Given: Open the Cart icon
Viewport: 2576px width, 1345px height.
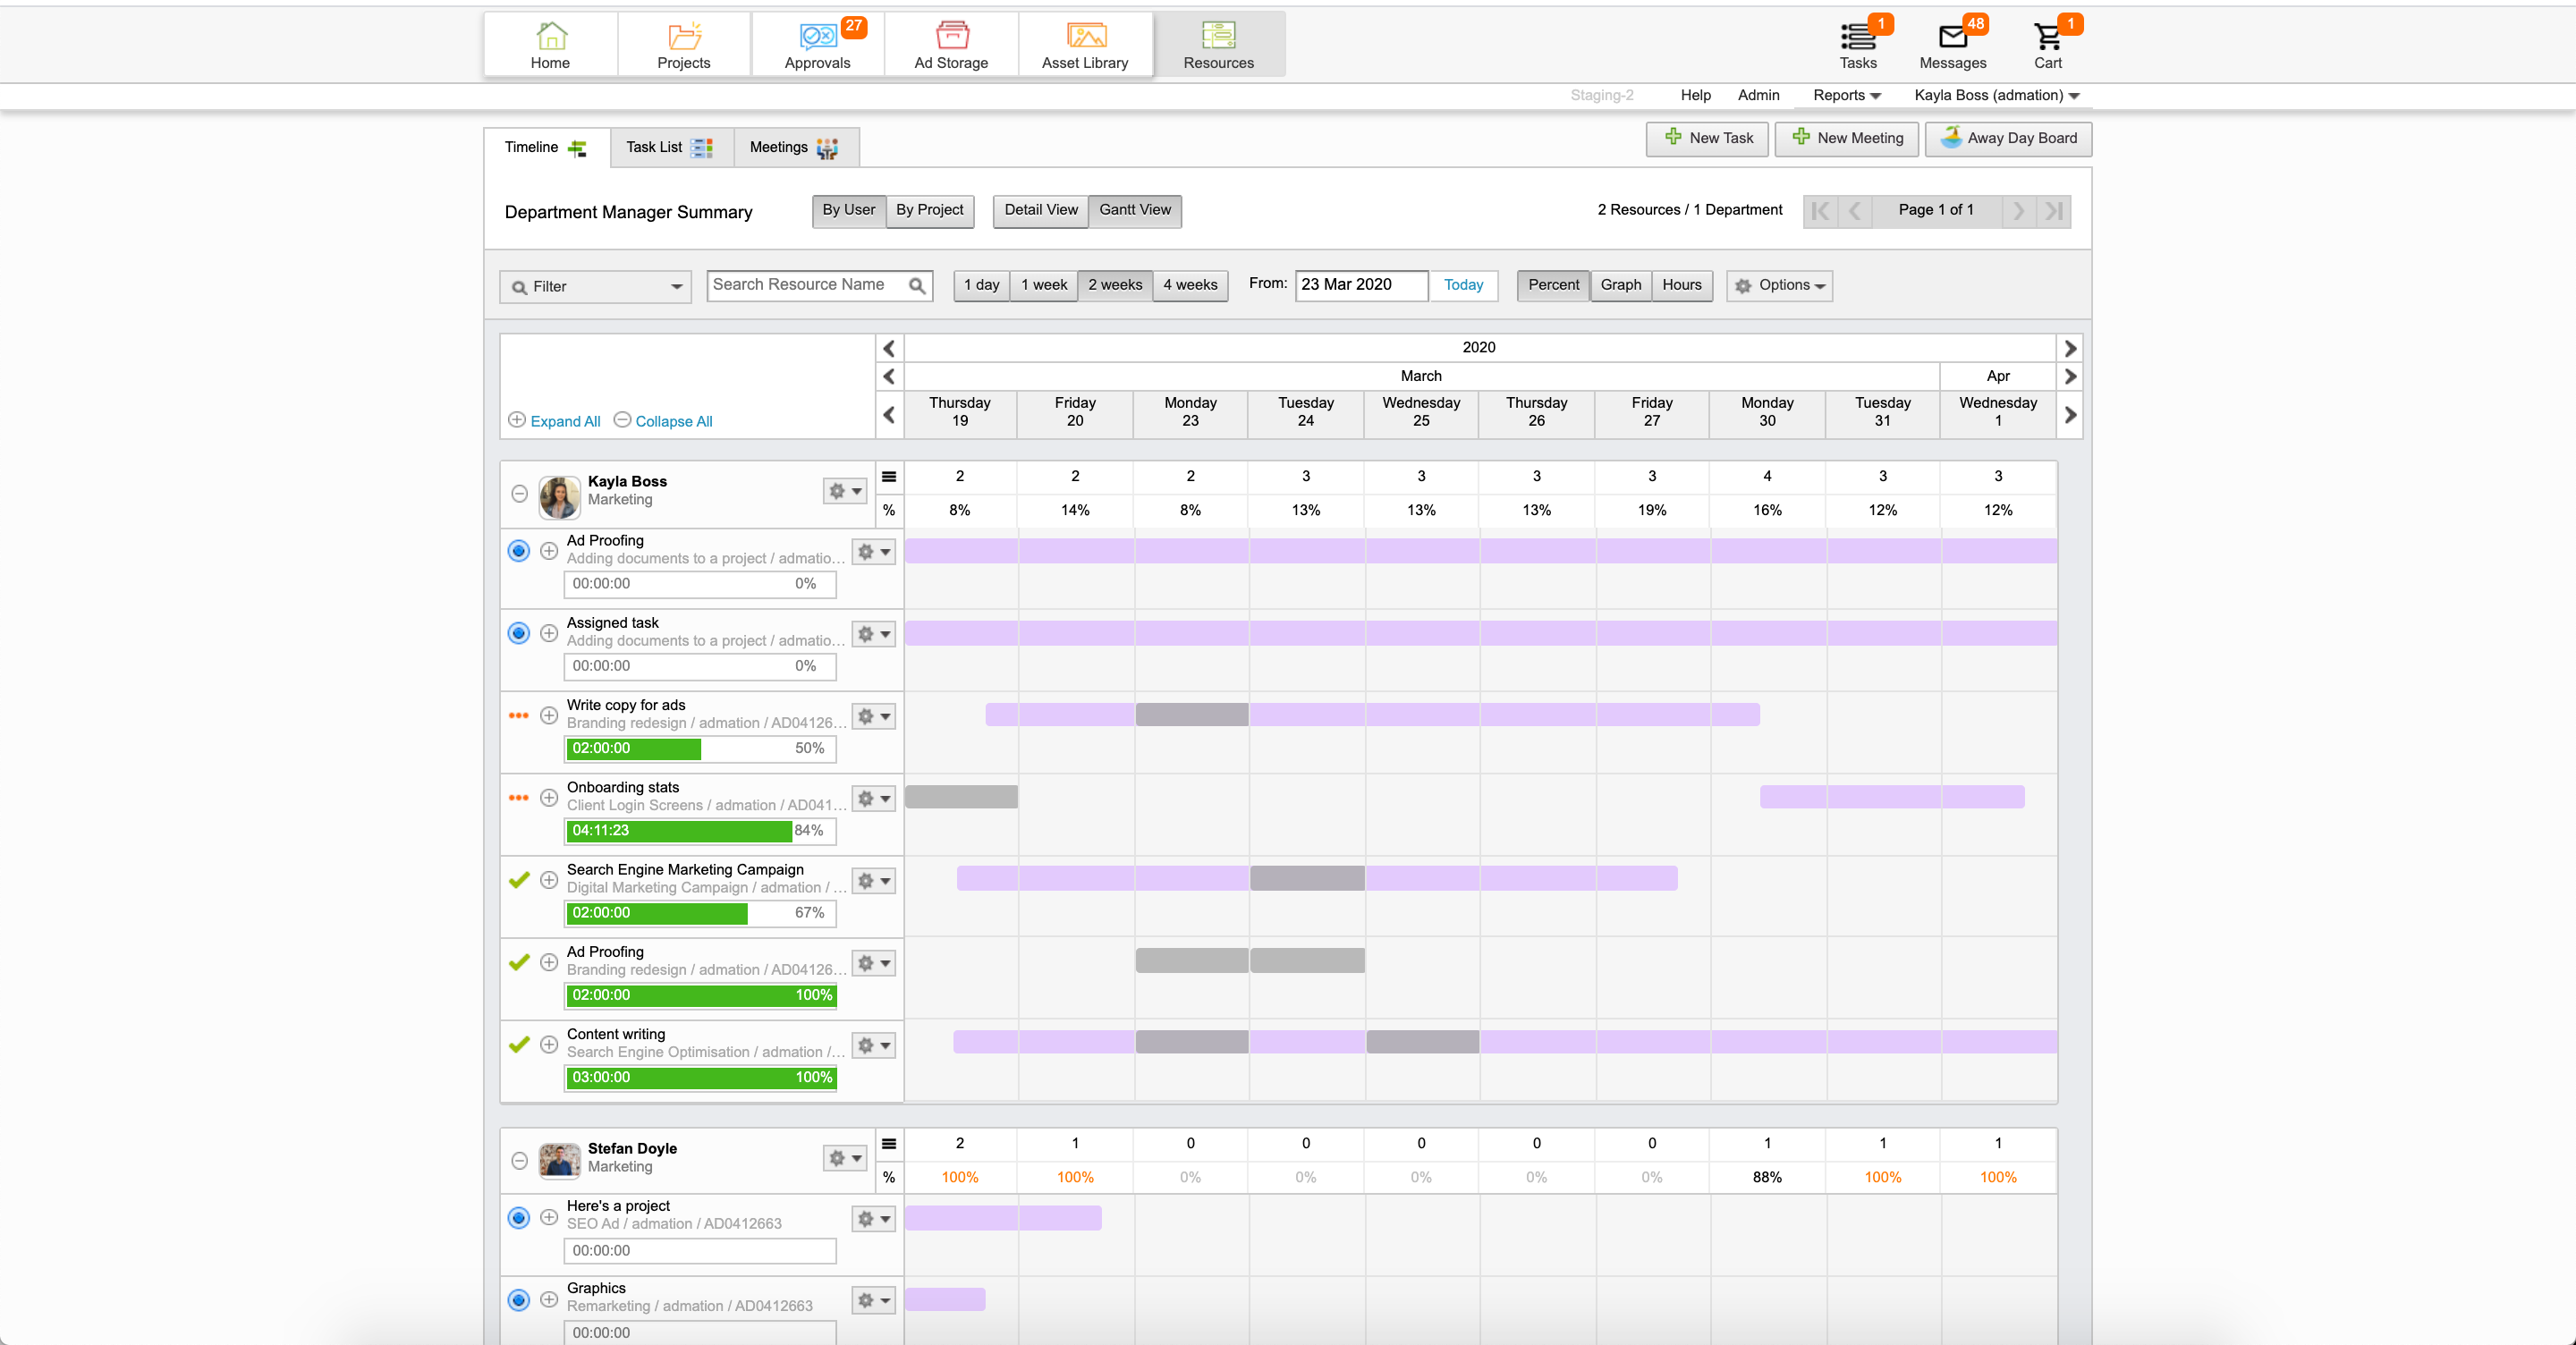Looking at the screenshot, I should 2047,38.
